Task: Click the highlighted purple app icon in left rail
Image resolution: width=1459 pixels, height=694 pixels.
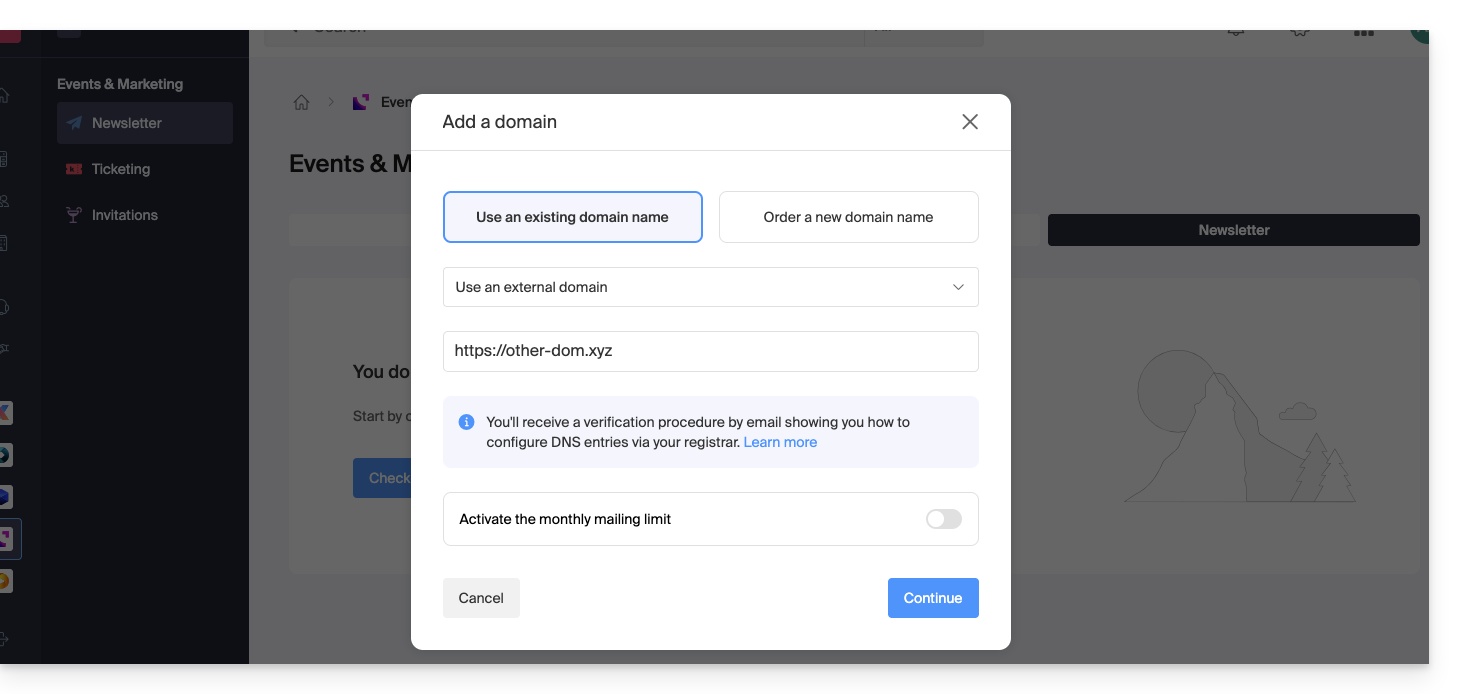Action: (x=6, y=539)
